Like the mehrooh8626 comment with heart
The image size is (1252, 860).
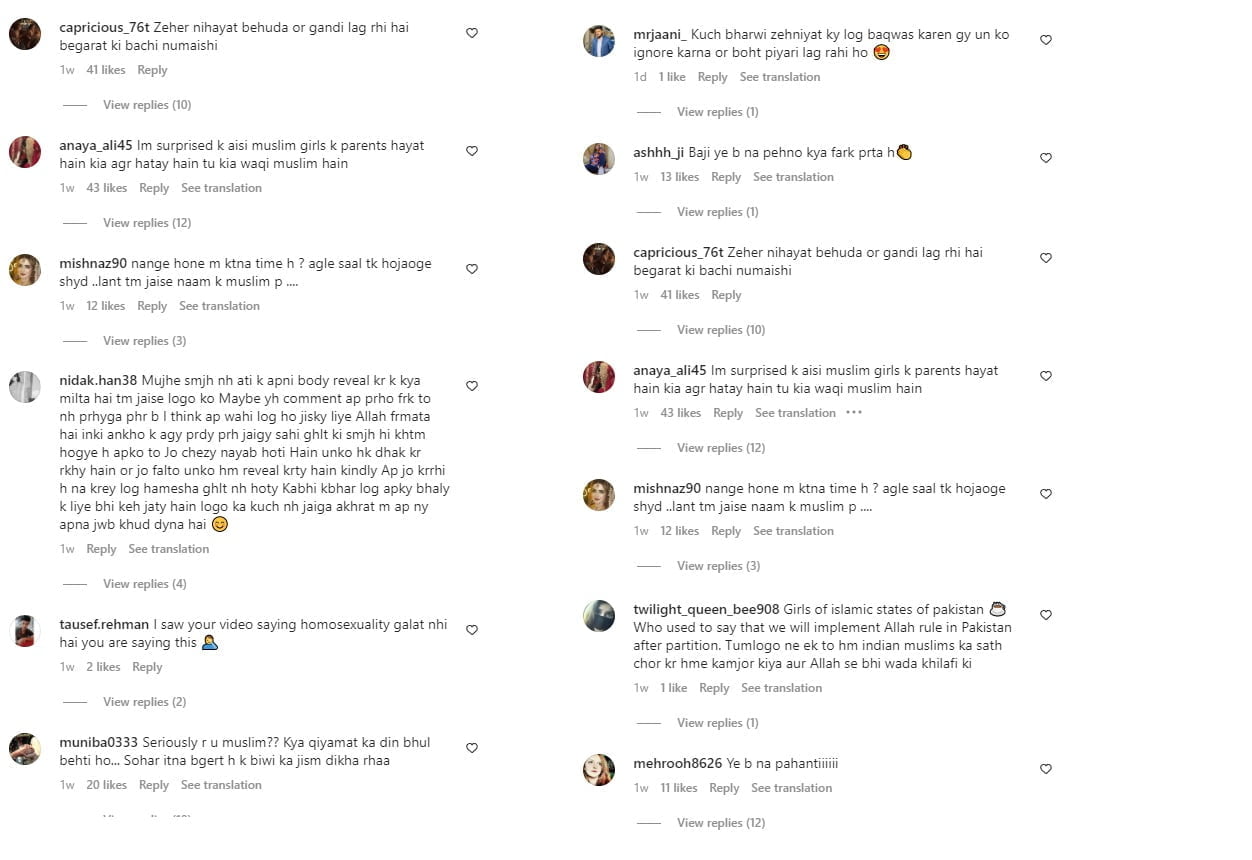pos(1046,769)
